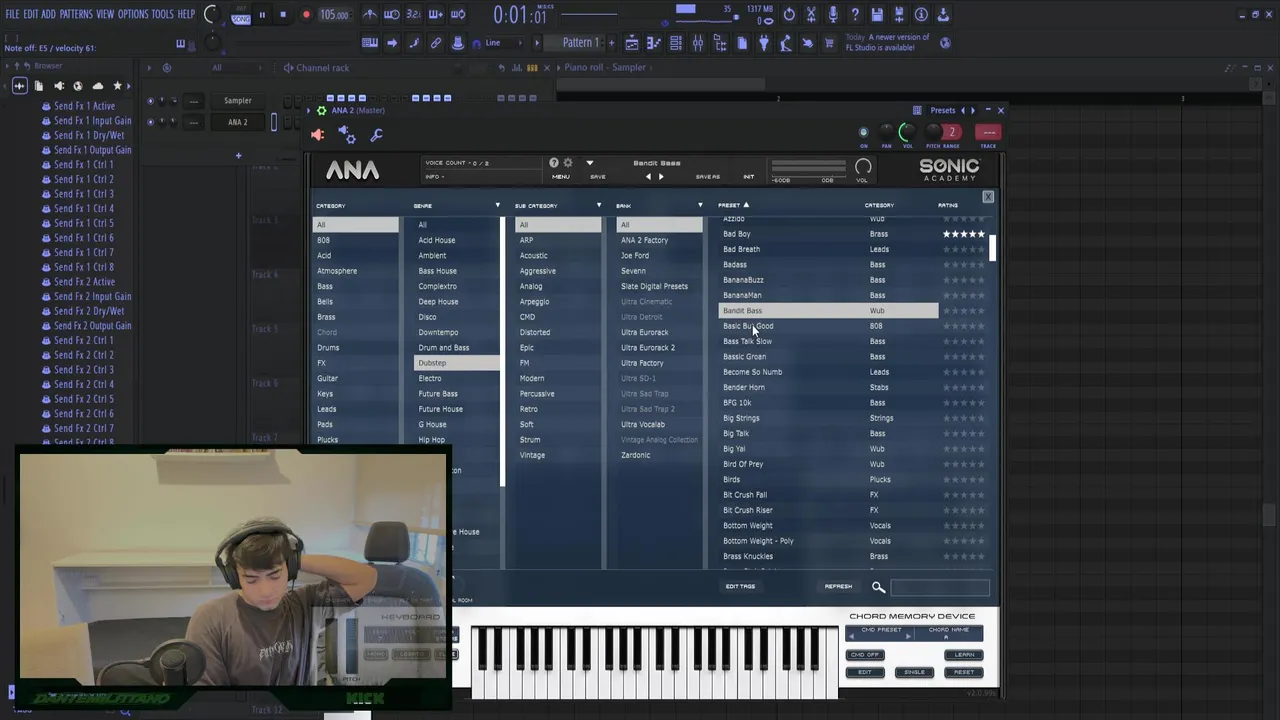Toggle typing keyboard to piano icon
The height and width of the screenshot is (720, 1280).
click(370, 43)
